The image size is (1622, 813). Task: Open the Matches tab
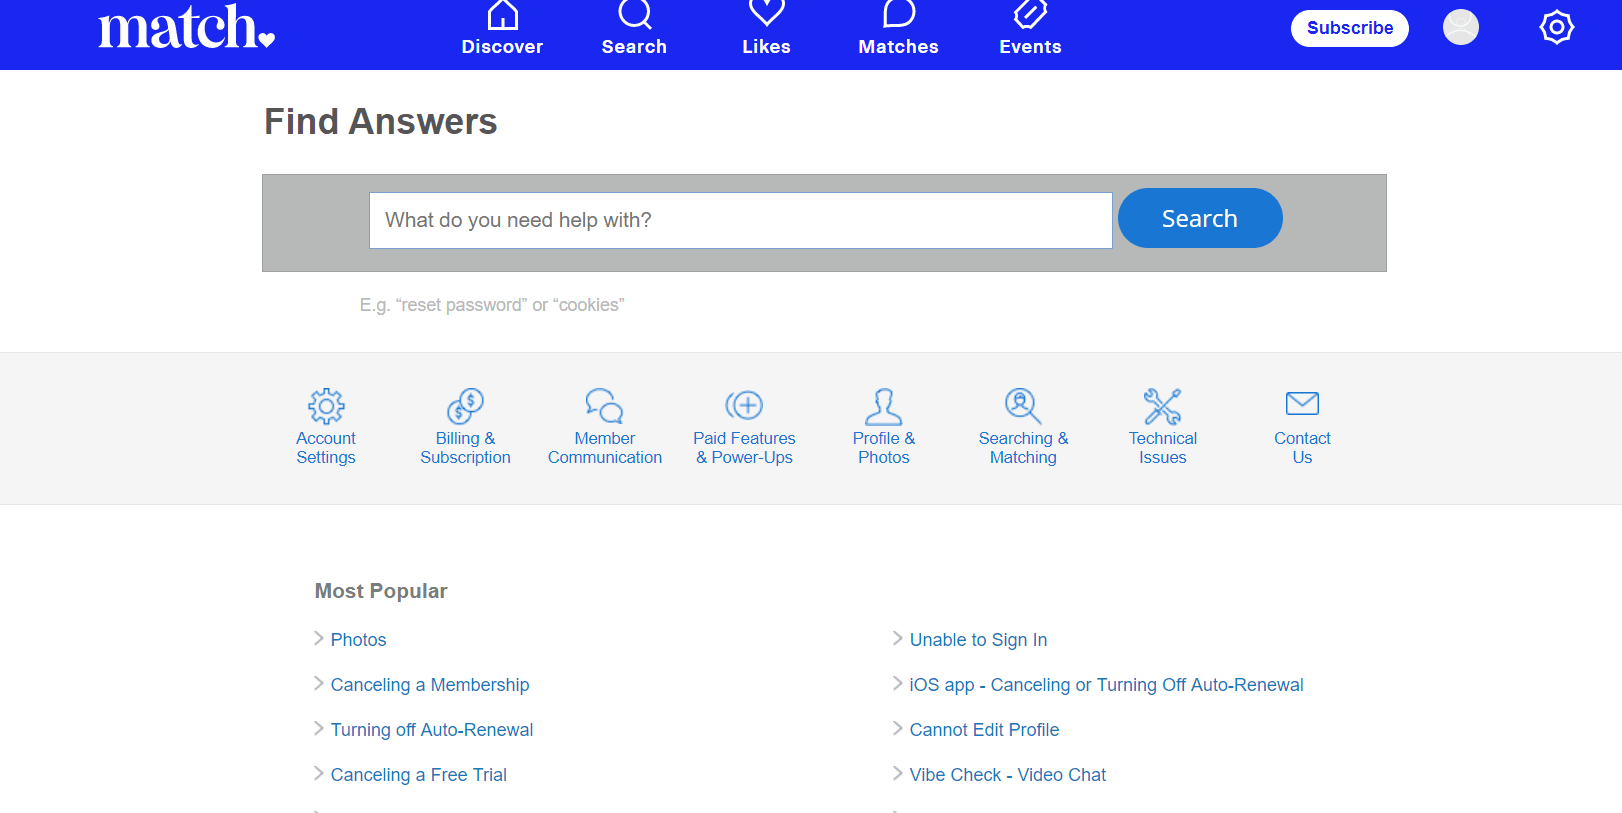click(x=898, y=29)
